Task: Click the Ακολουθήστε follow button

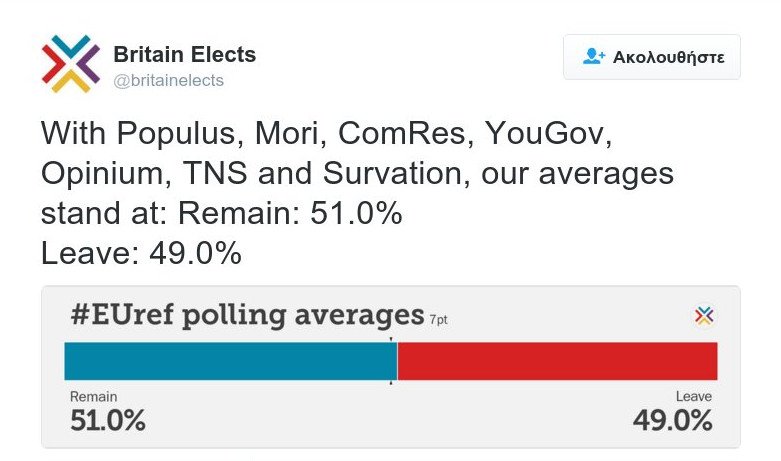Action: (651, 57)
